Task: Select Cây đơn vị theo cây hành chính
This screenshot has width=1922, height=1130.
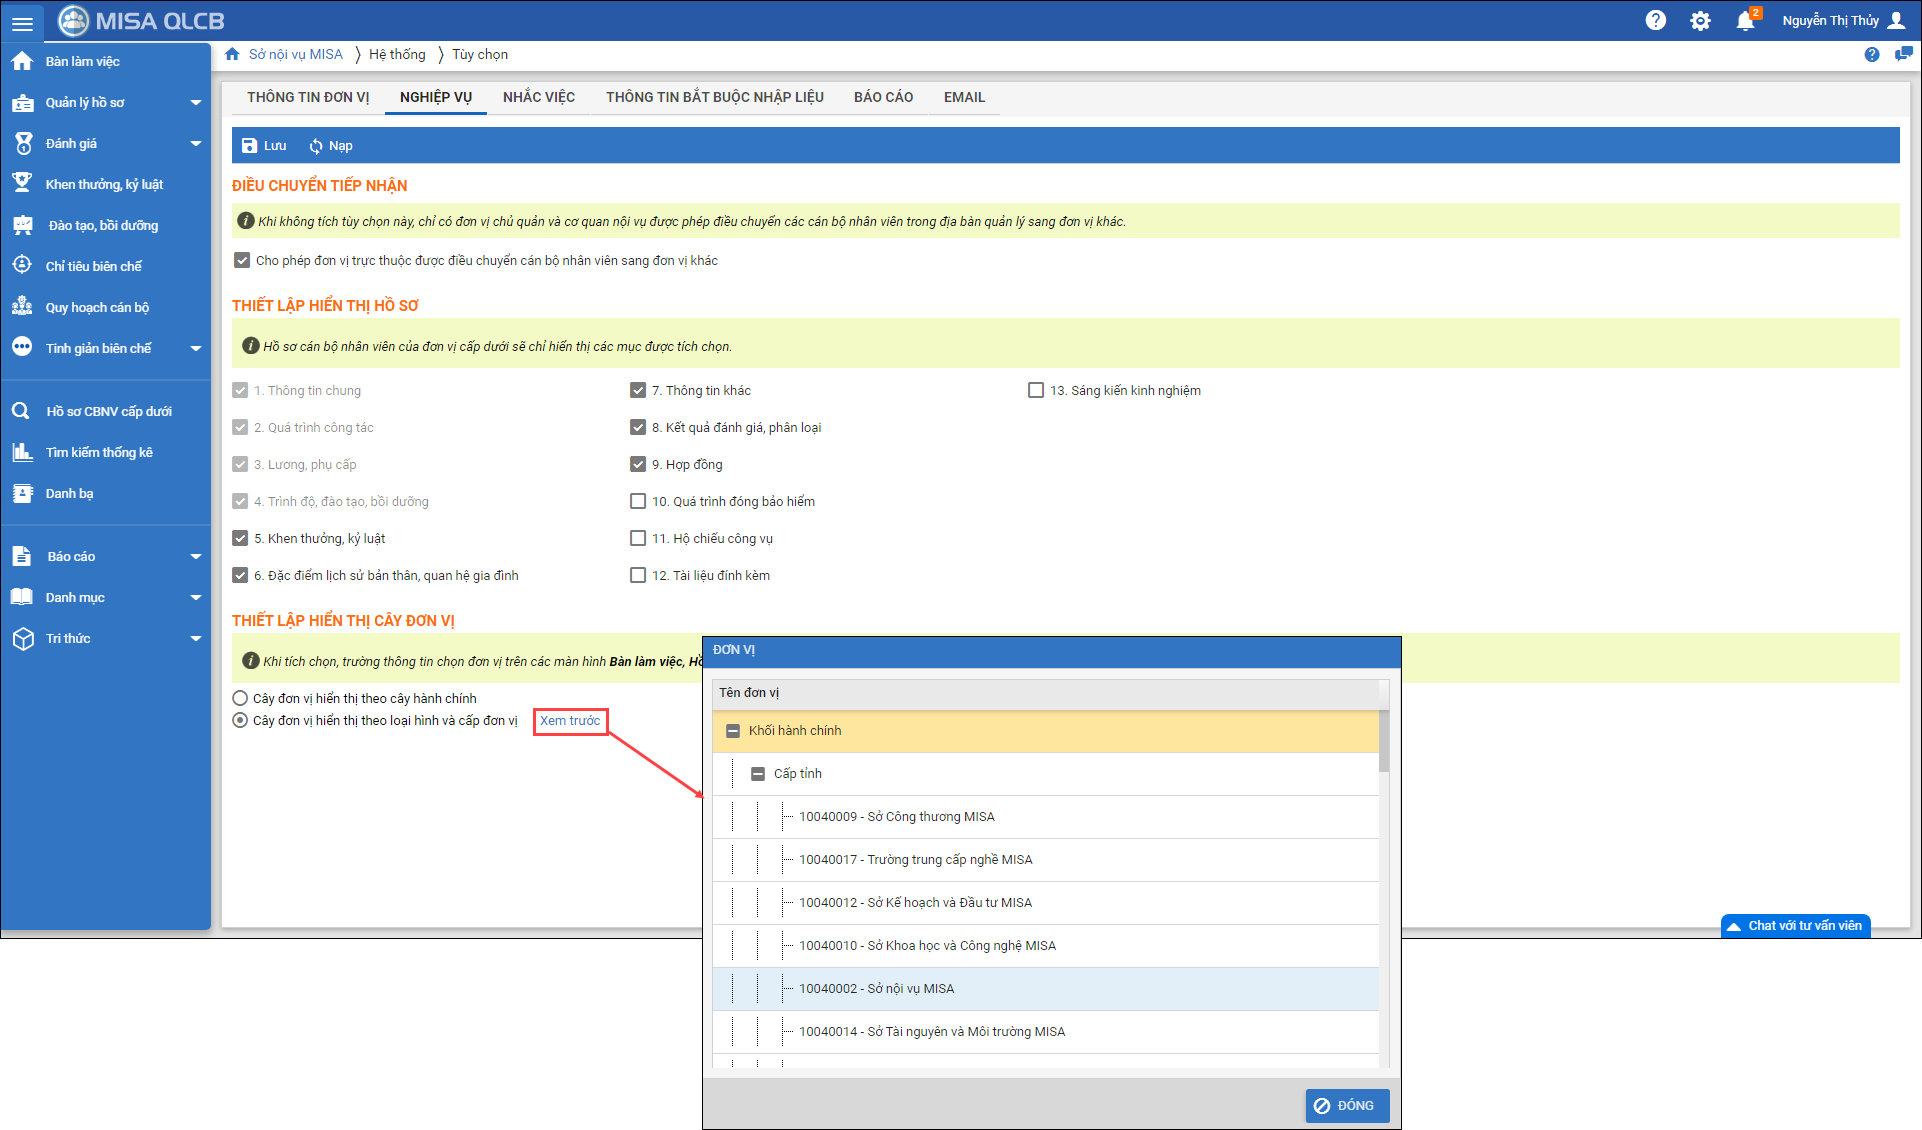Action: tap(240, 698)
